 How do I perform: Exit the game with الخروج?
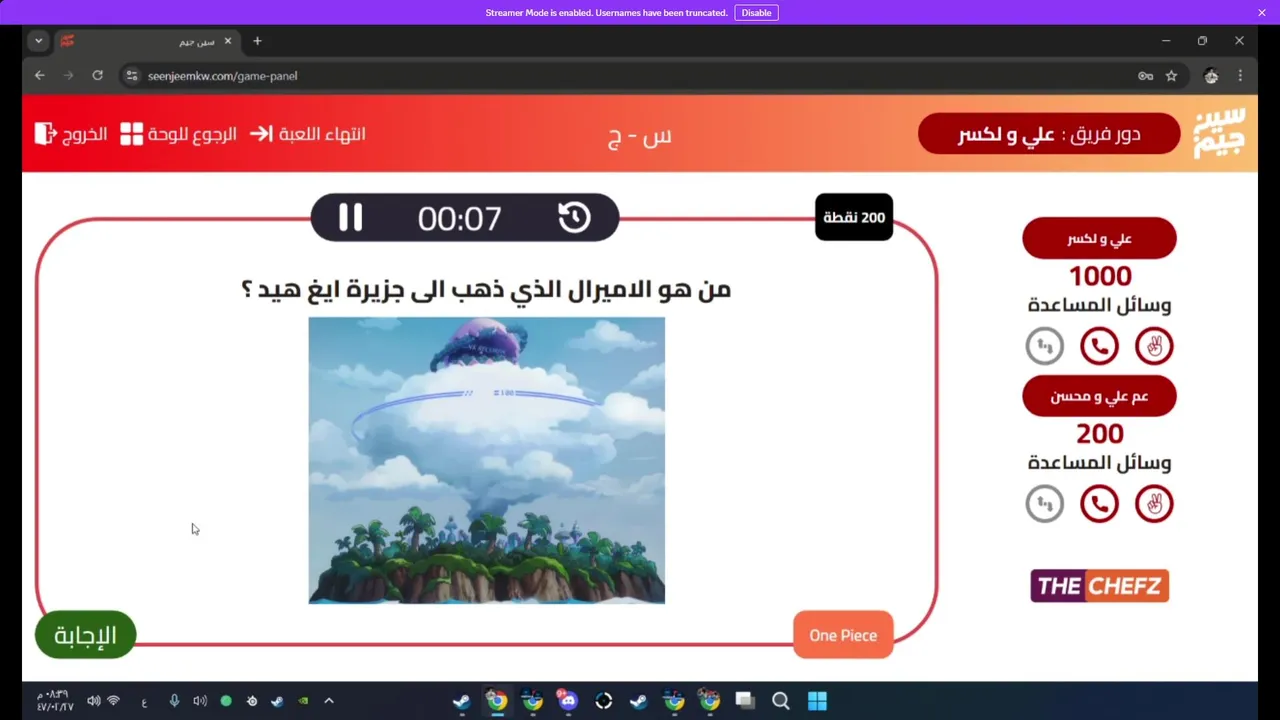click(x=71, y=134)
